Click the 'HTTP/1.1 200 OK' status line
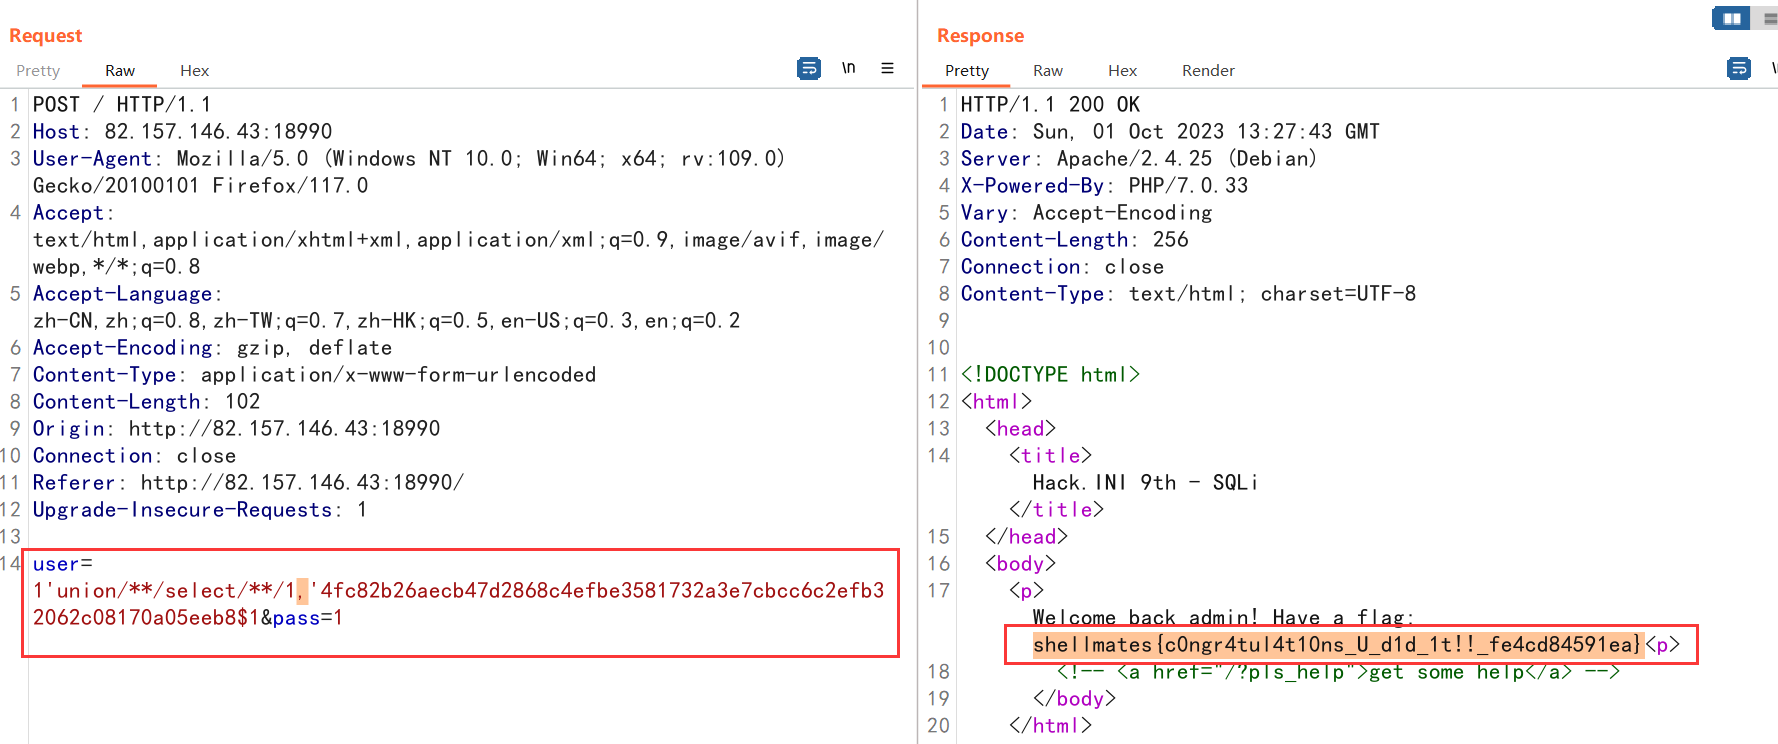Viewport: 1778px width, 744px height. [x=1050, y=105]
